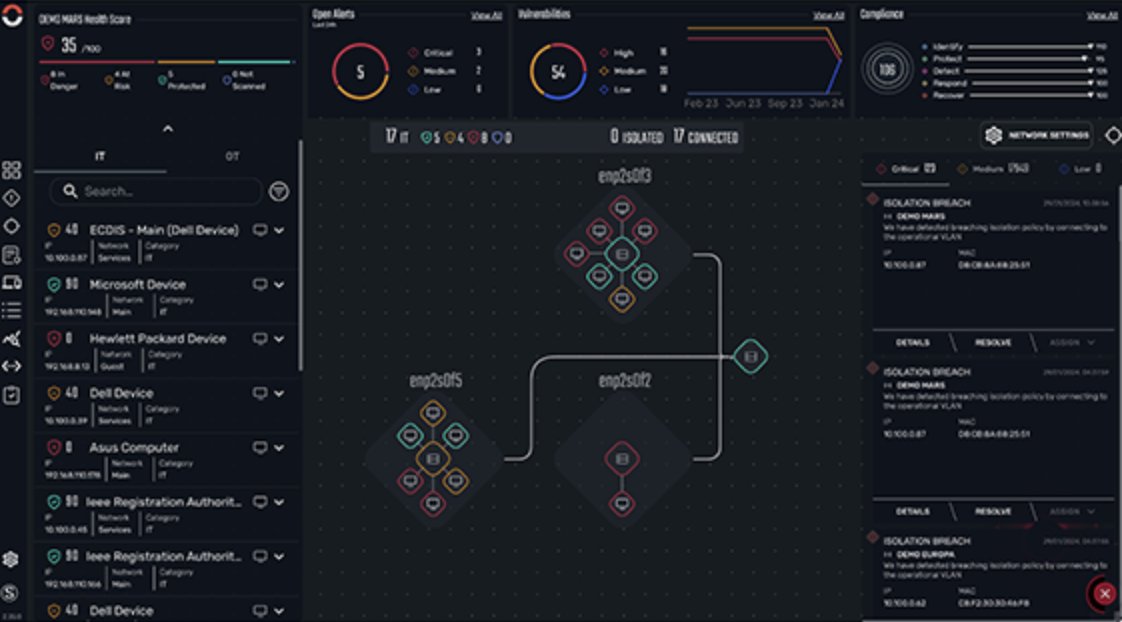Click the 0 ISOLATED status text
1122x622 pixels.
tap(636, 137)
